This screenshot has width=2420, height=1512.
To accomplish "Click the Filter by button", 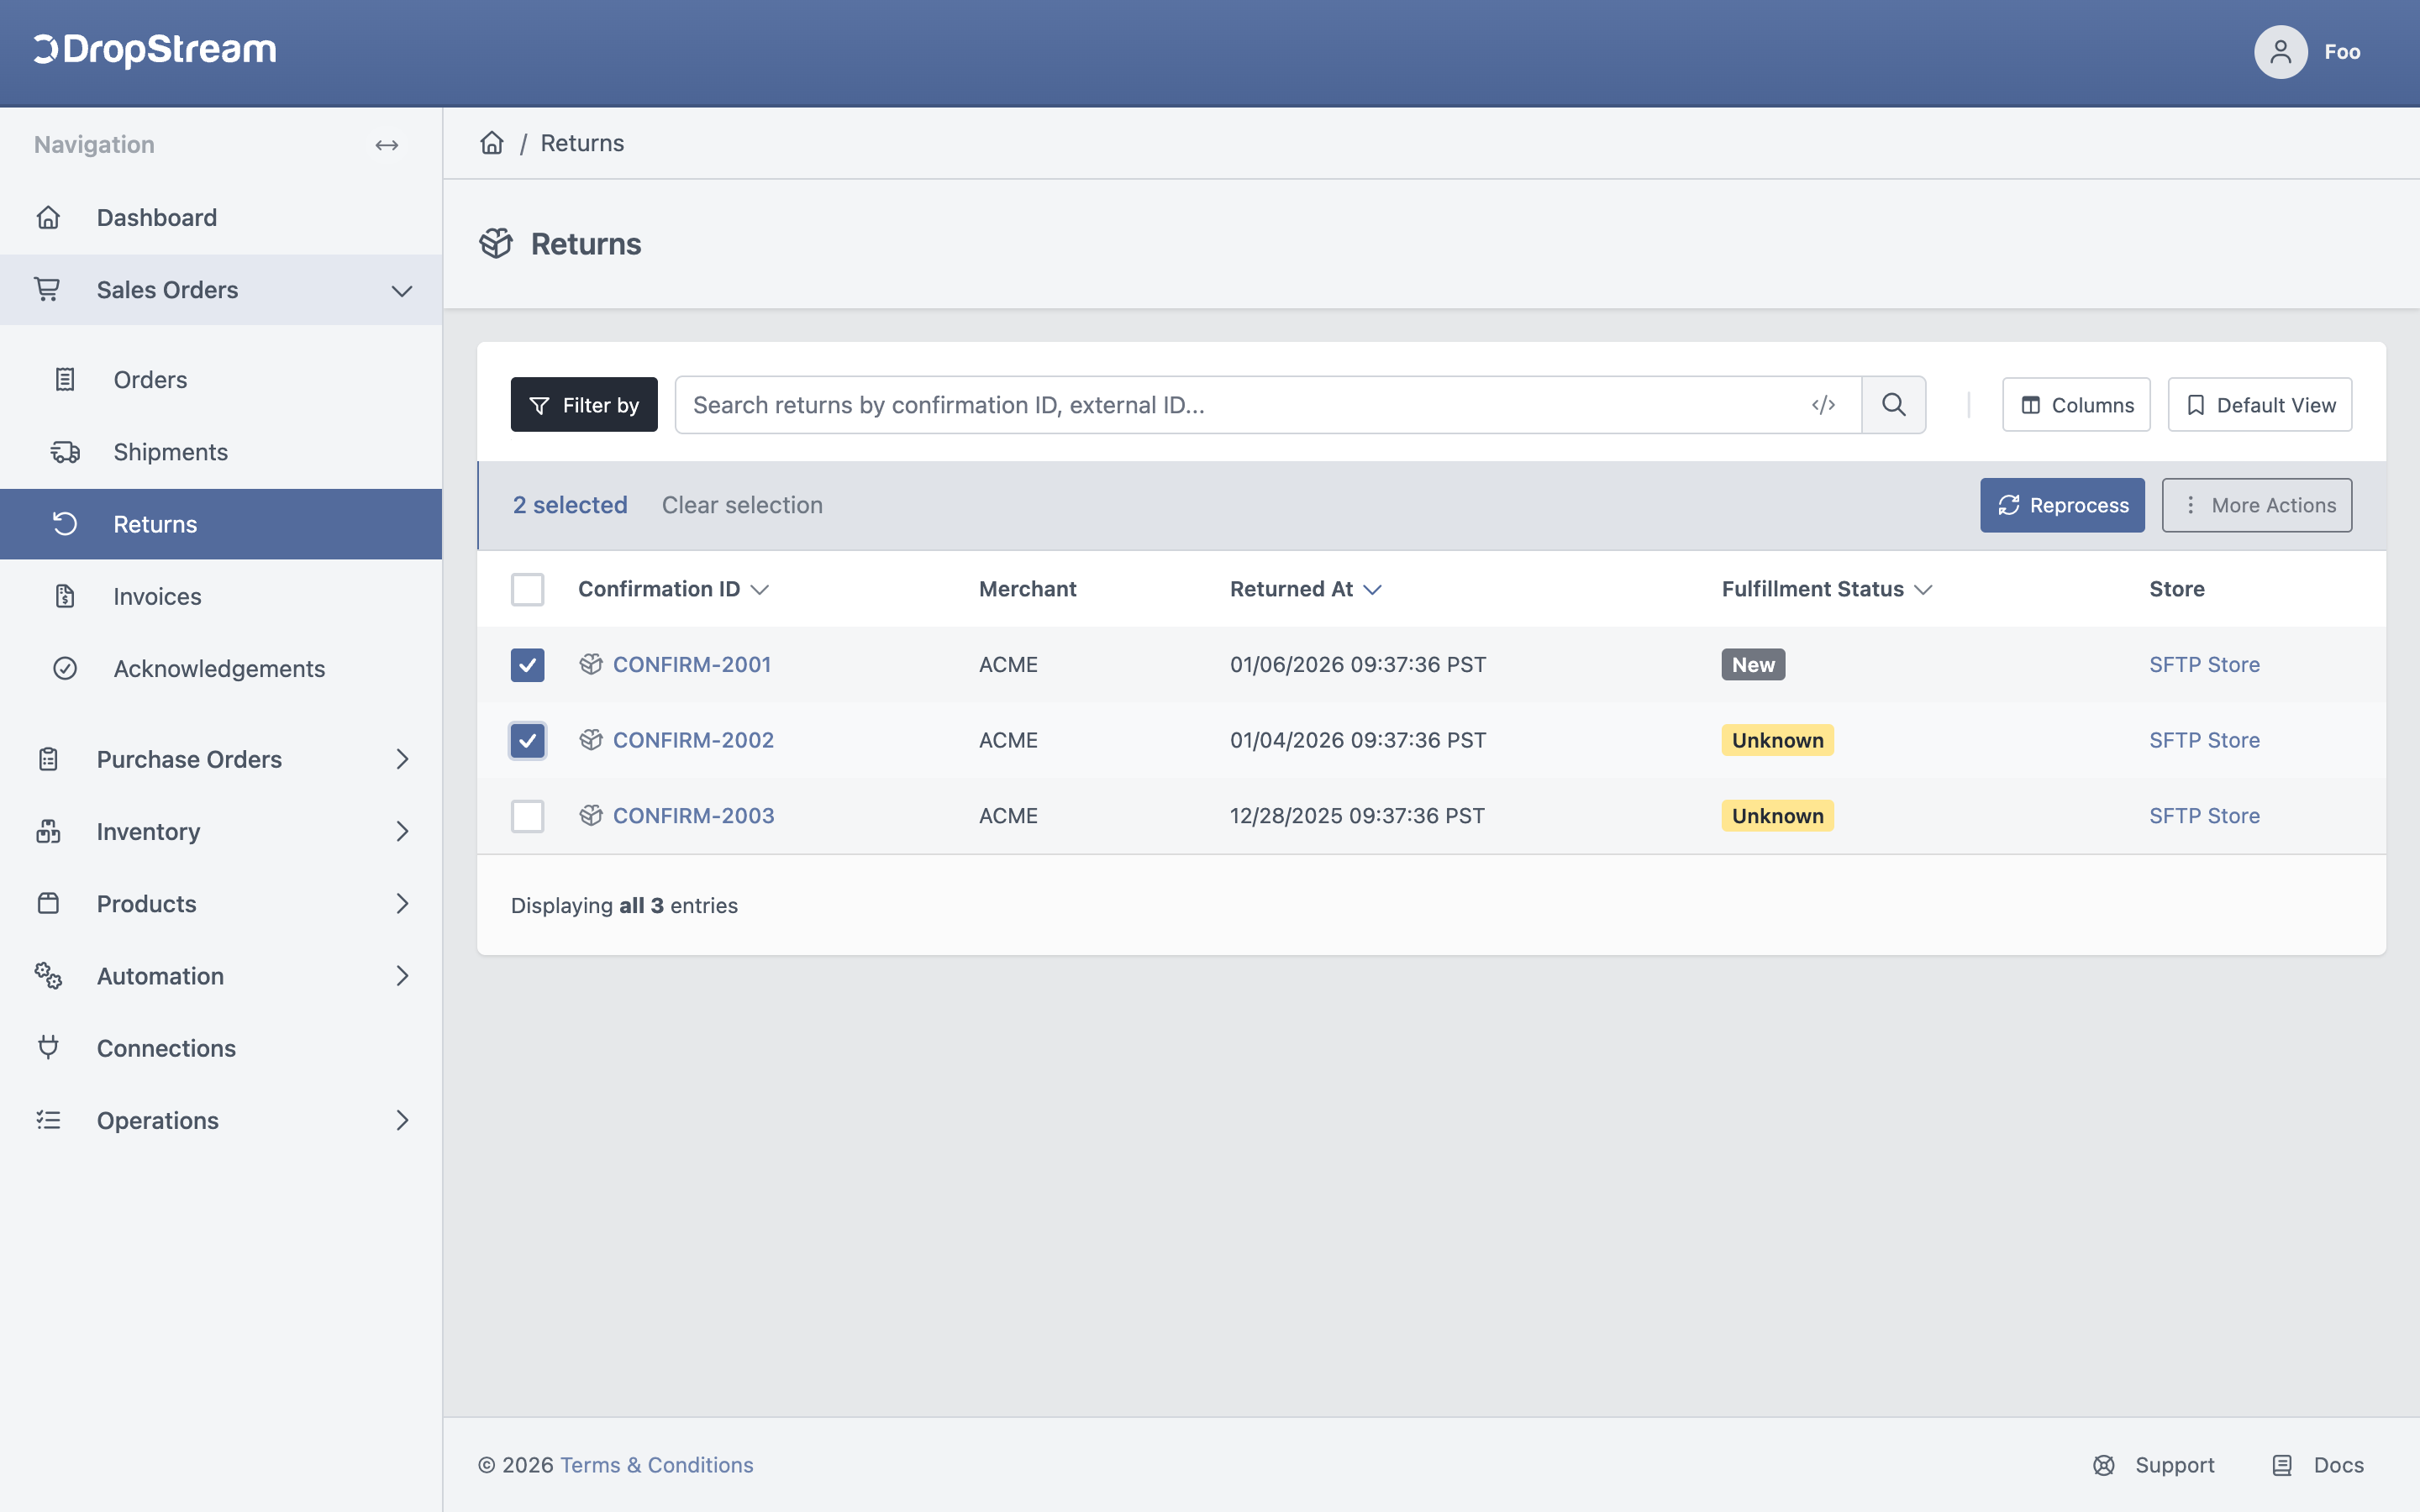I will pyautogui.click(x=584, y=405).
